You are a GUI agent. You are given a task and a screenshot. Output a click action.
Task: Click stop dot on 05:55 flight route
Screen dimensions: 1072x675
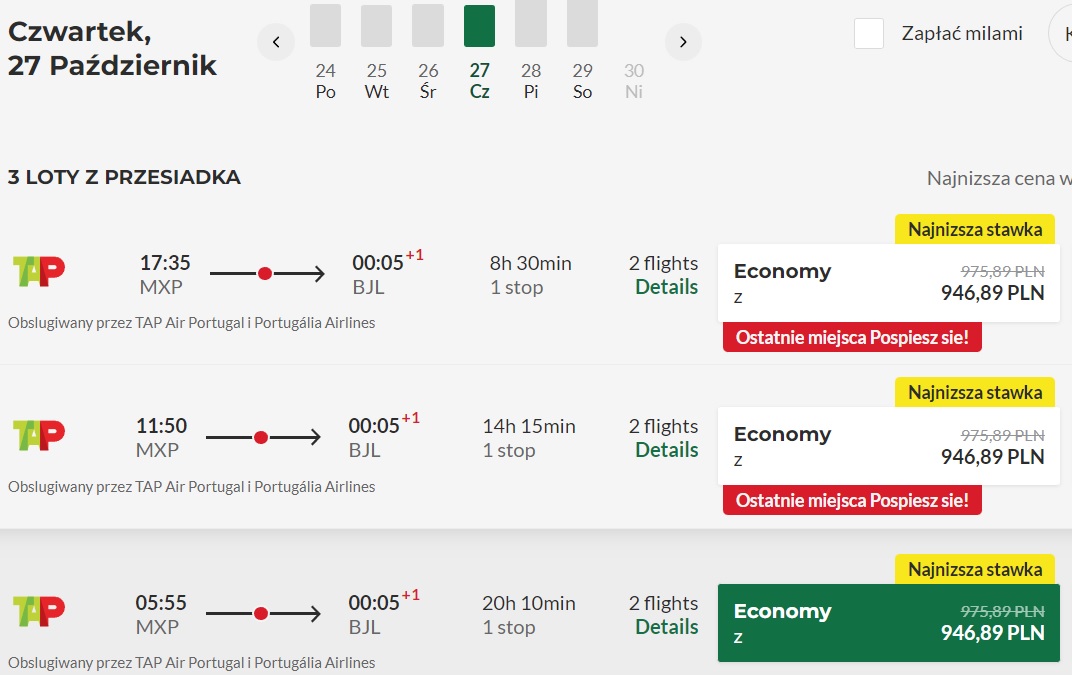pyautogui.click(x=261, y=614)
